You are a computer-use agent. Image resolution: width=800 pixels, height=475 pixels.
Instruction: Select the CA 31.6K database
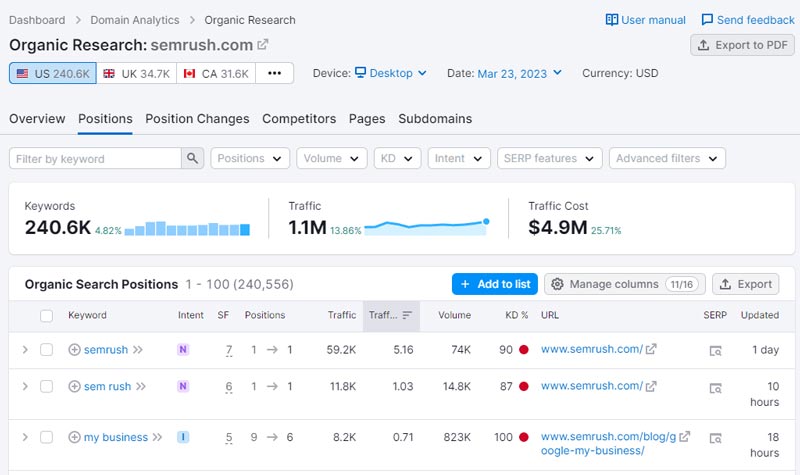click(216, 73)
